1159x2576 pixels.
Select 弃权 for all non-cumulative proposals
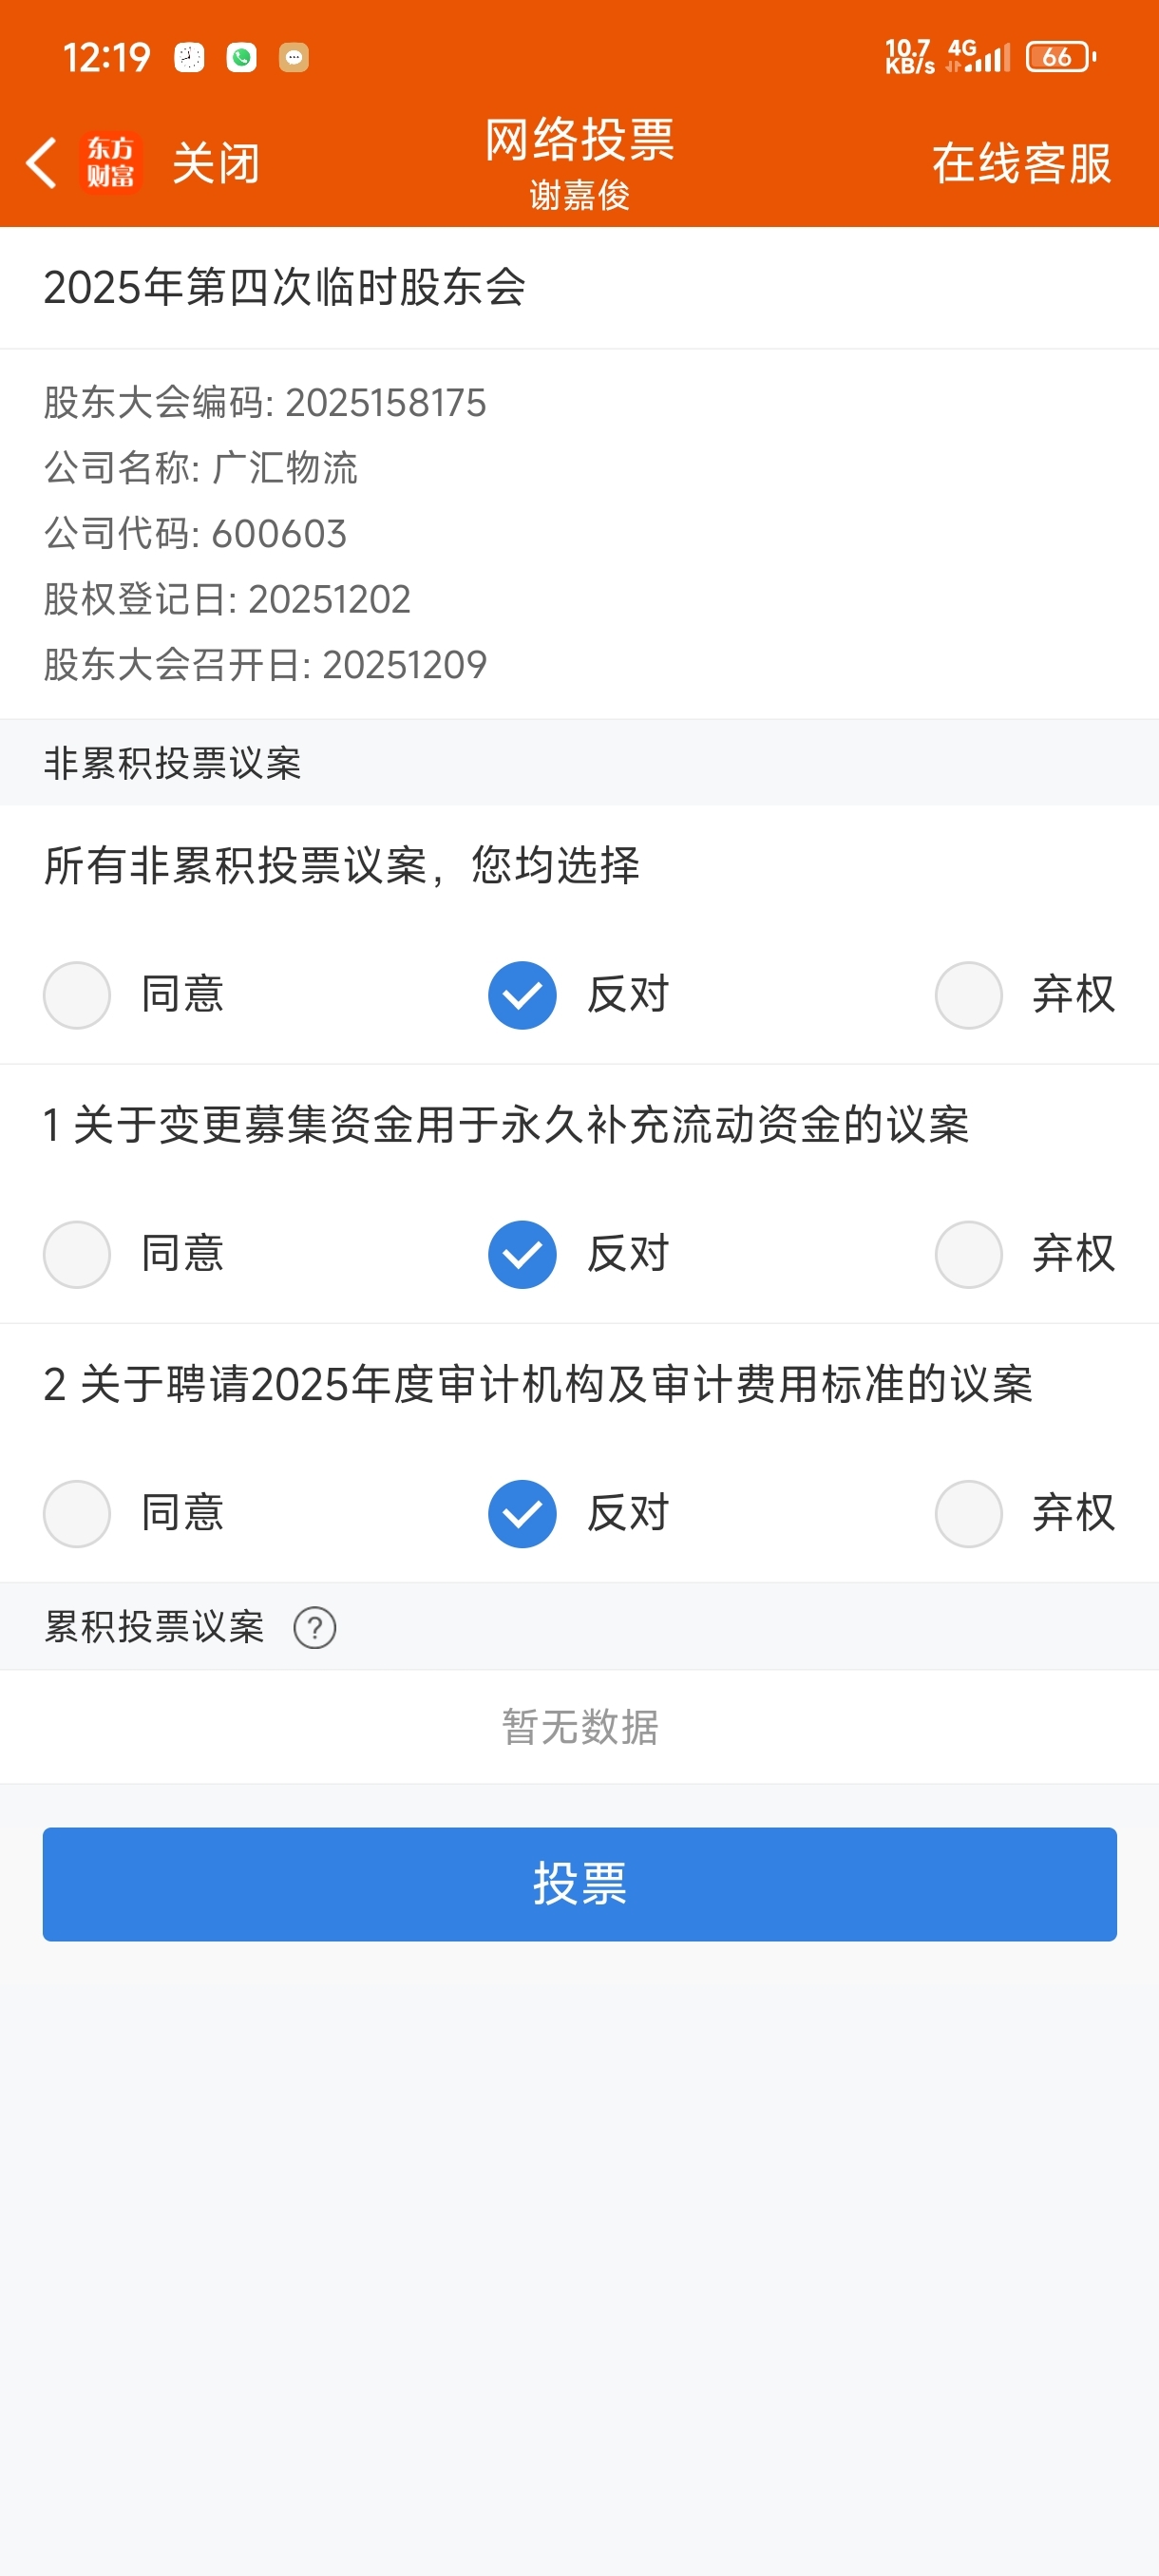[x=968, y=995]
